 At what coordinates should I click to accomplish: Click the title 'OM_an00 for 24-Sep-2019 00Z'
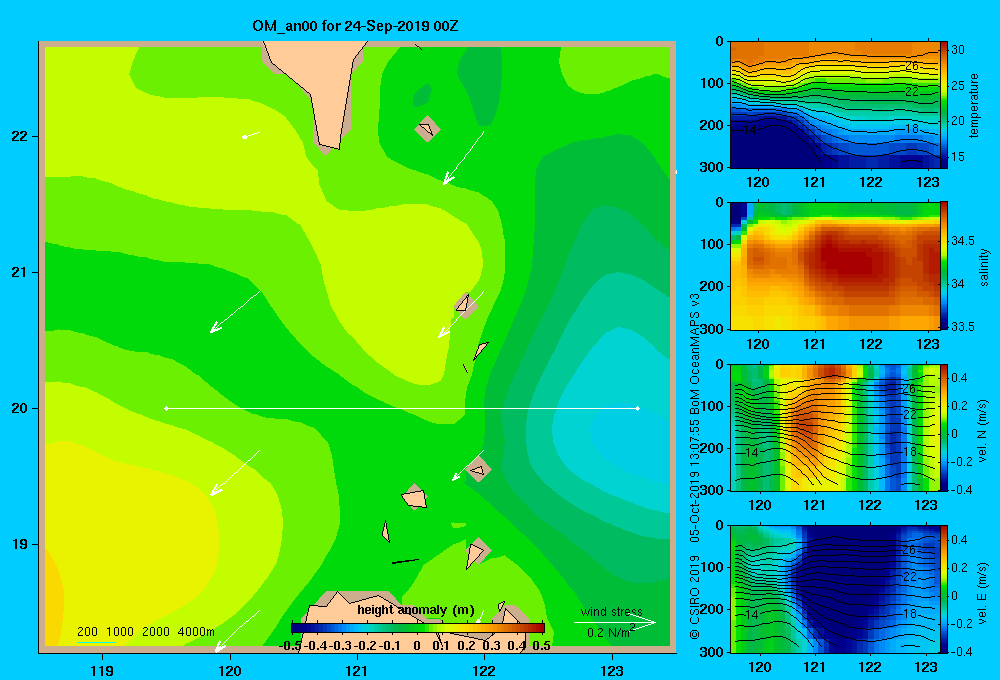pos(355,26)
